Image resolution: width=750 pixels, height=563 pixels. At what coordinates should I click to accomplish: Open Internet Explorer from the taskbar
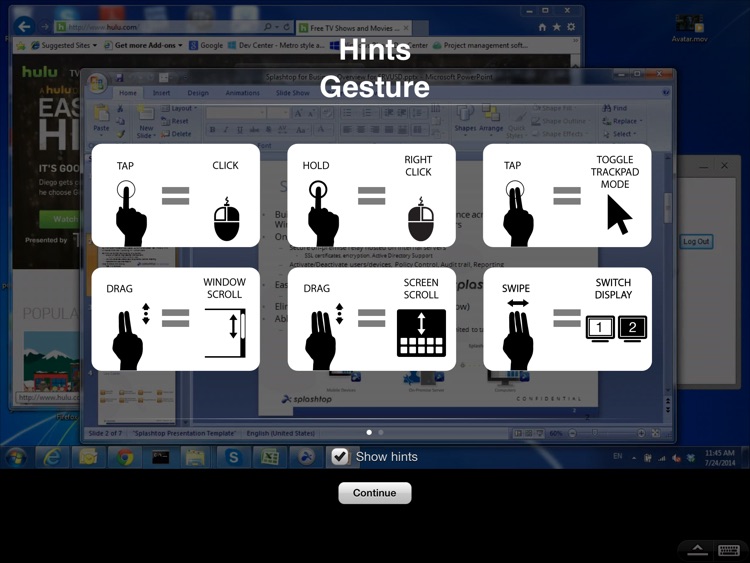pyautogui.click(x=52, y=457)
